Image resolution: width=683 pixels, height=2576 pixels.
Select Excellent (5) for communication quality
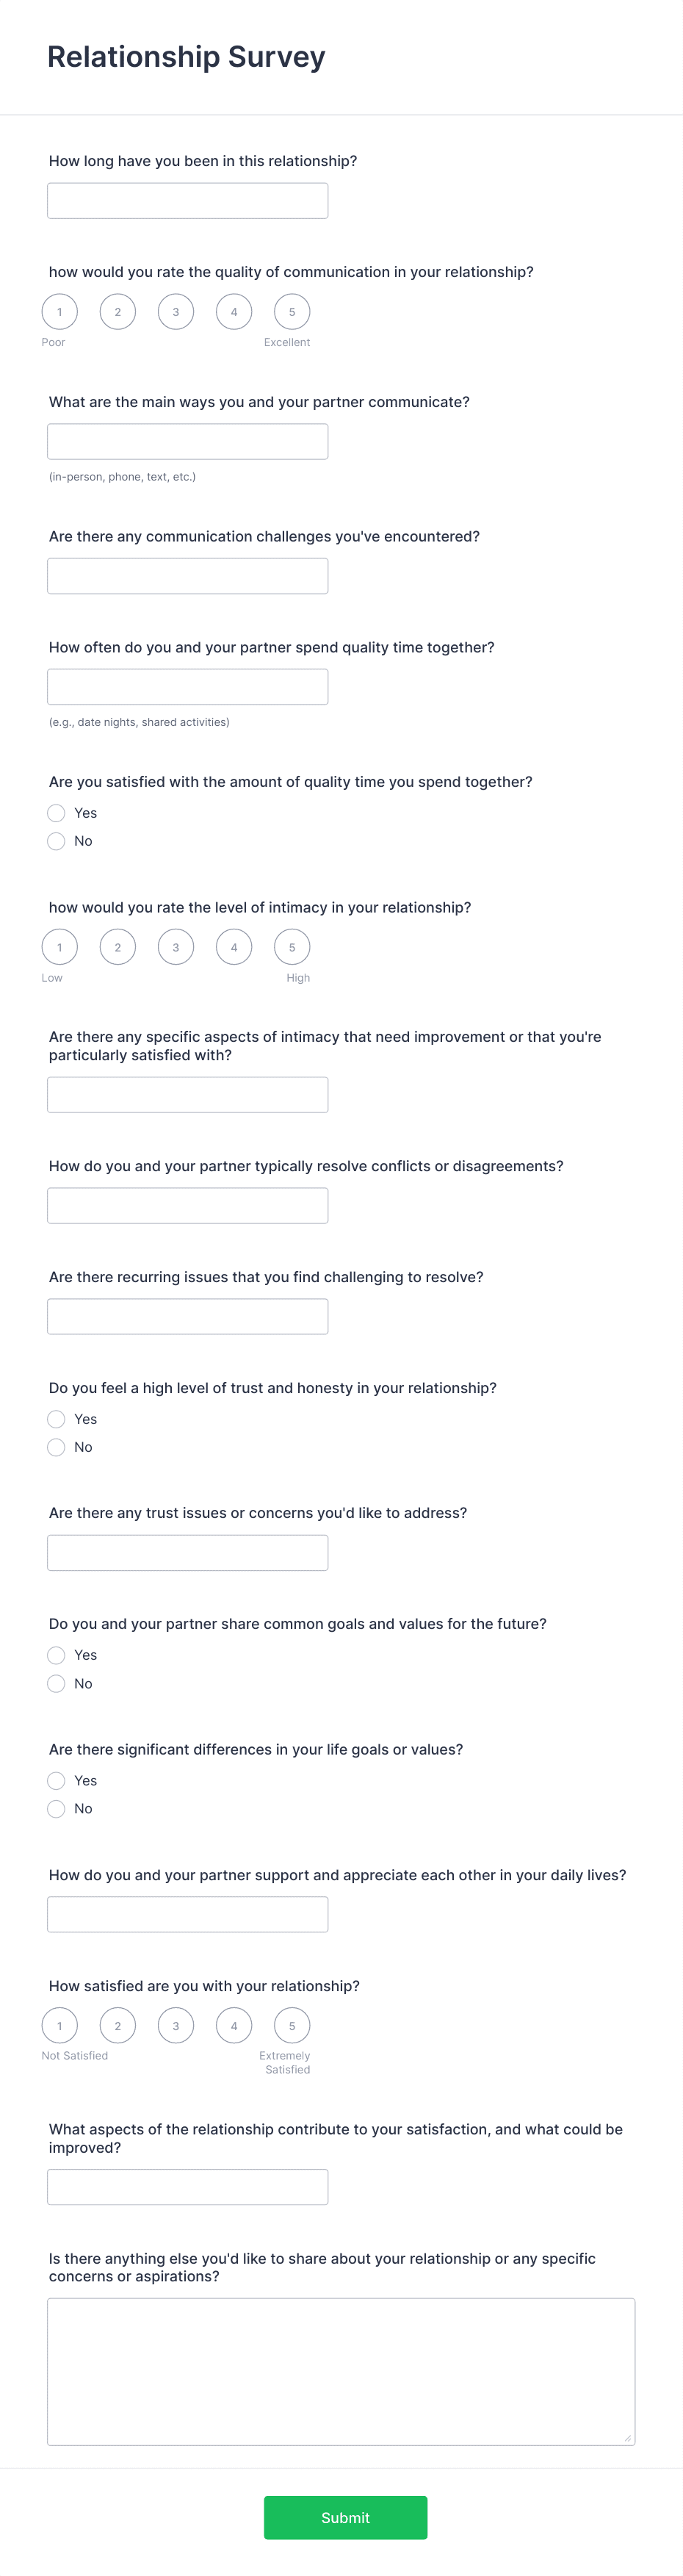pyautogui.click(x=292, y=311)
